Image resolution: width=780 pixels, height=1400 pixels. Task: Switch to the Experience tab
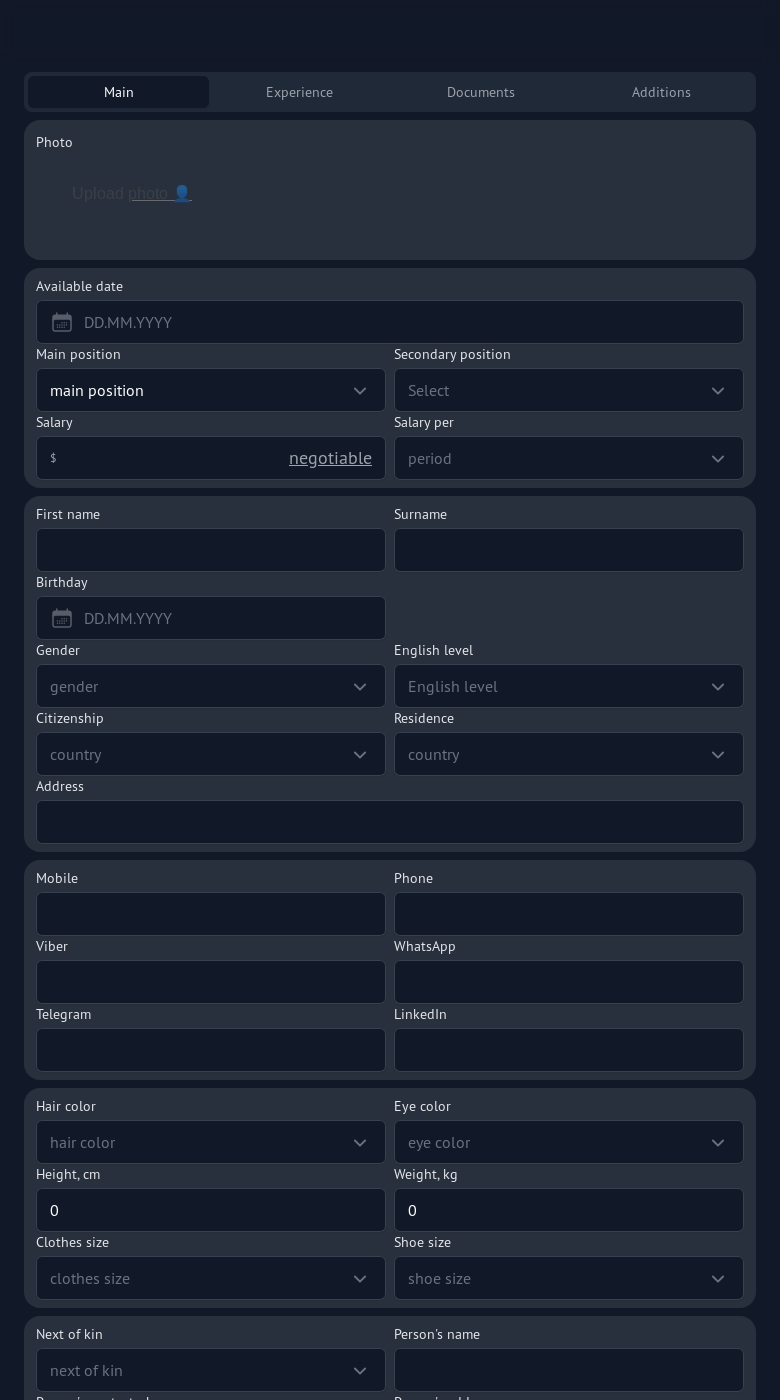pyautogui.click(x=299, y=92)
